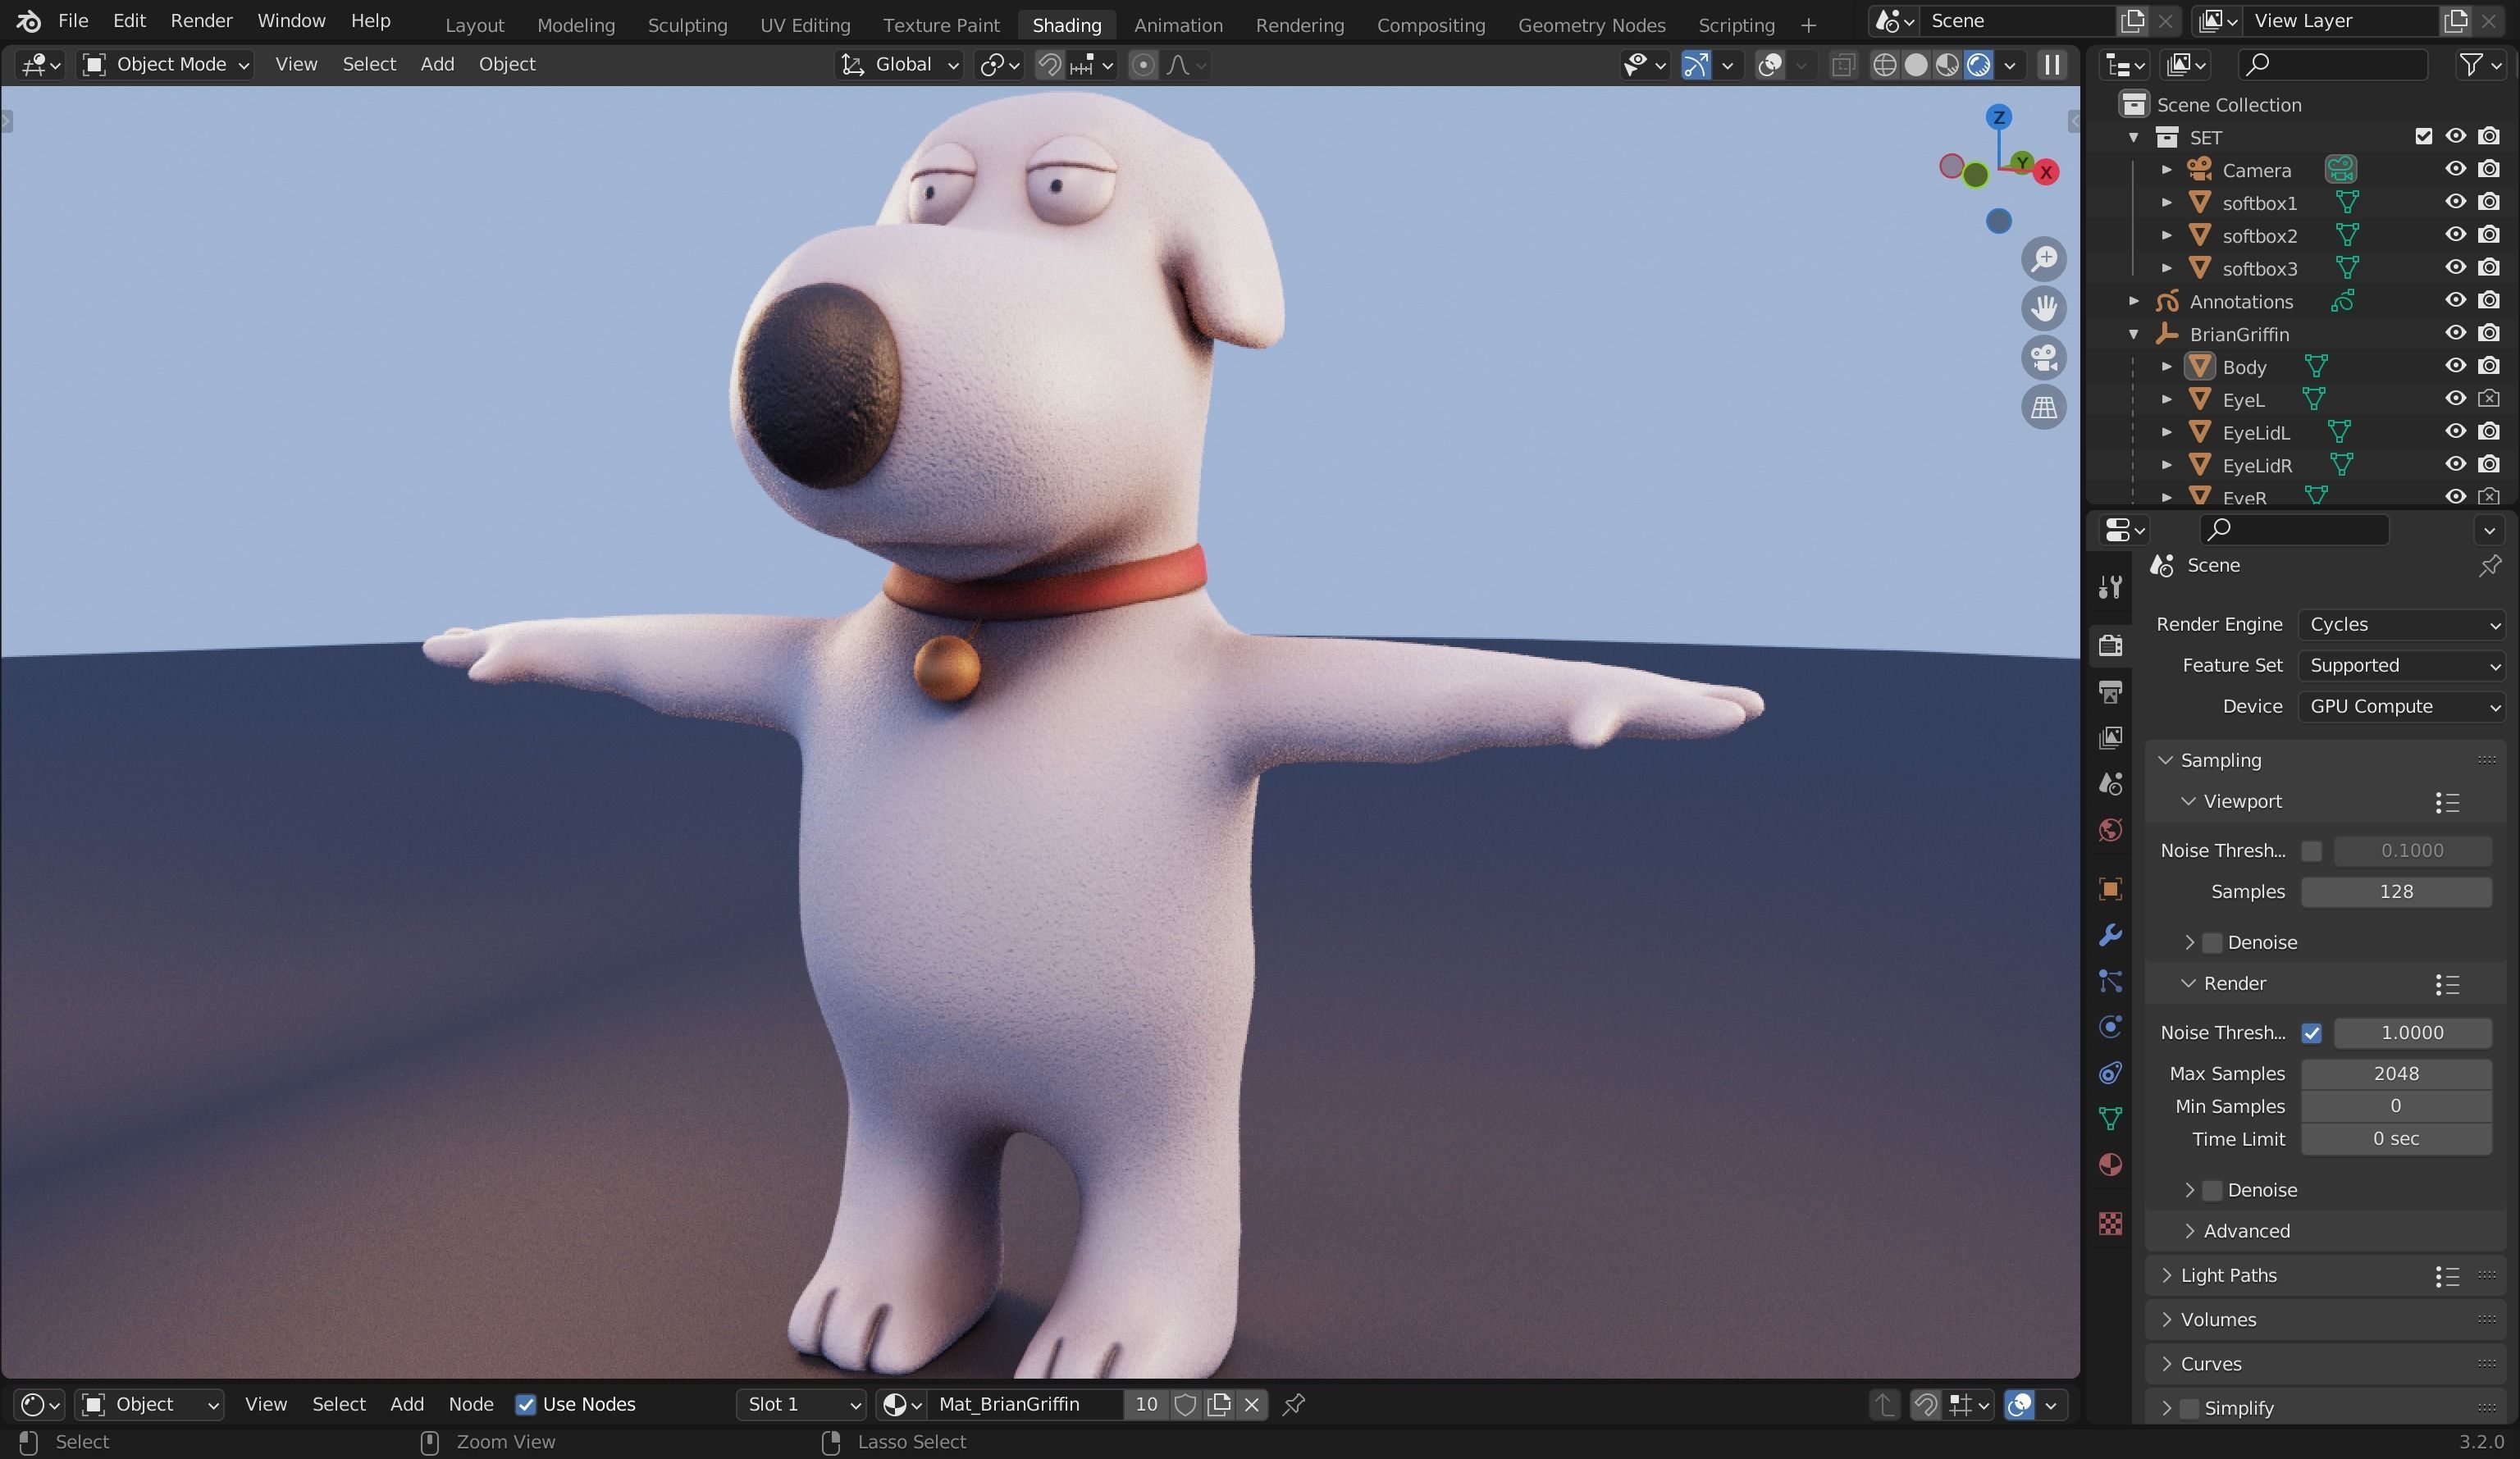Switch to the Sculpting workspace tab

(687, 25)
